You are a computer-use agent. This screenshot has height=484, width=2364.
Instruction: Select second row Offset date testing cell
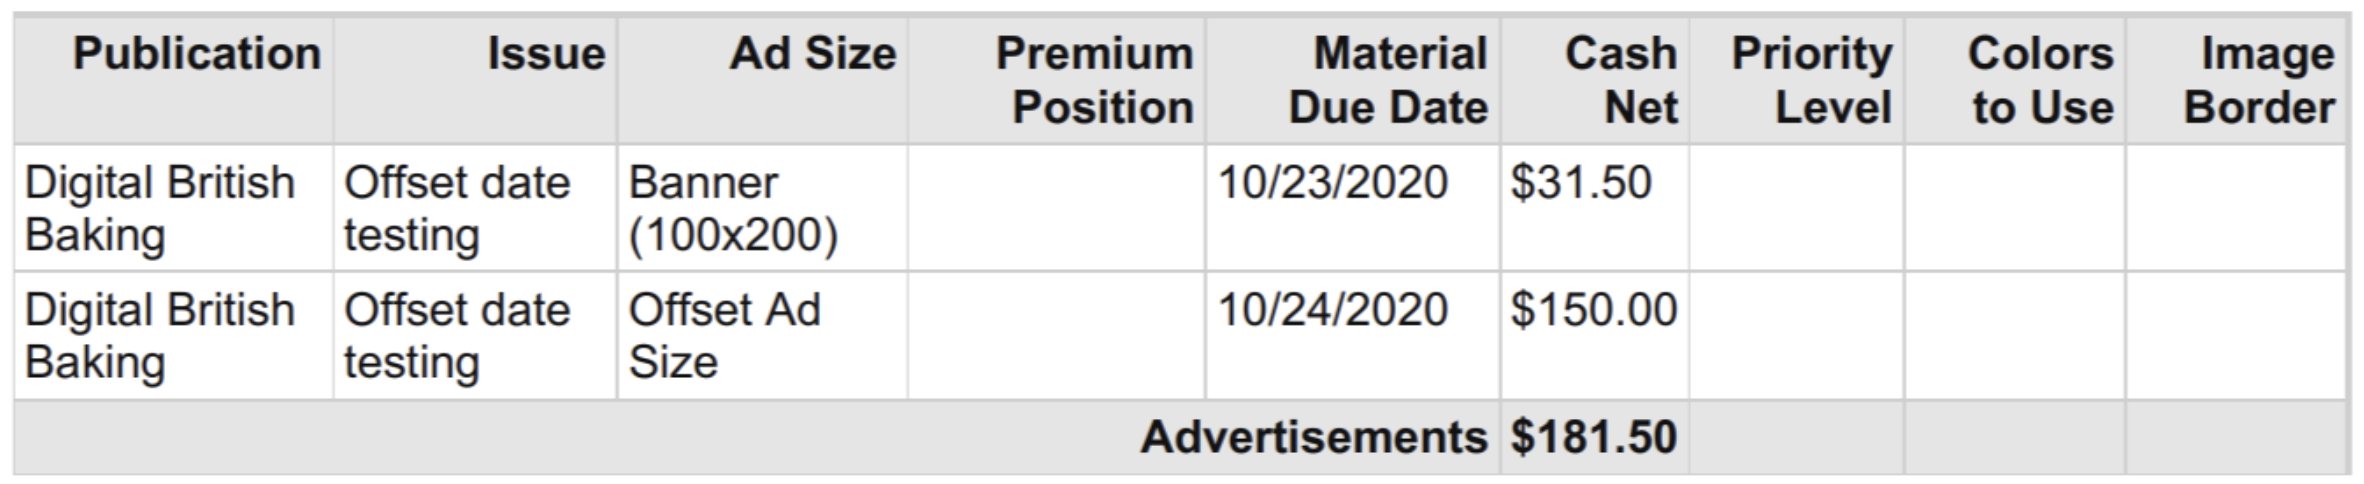tap(457, 336)
